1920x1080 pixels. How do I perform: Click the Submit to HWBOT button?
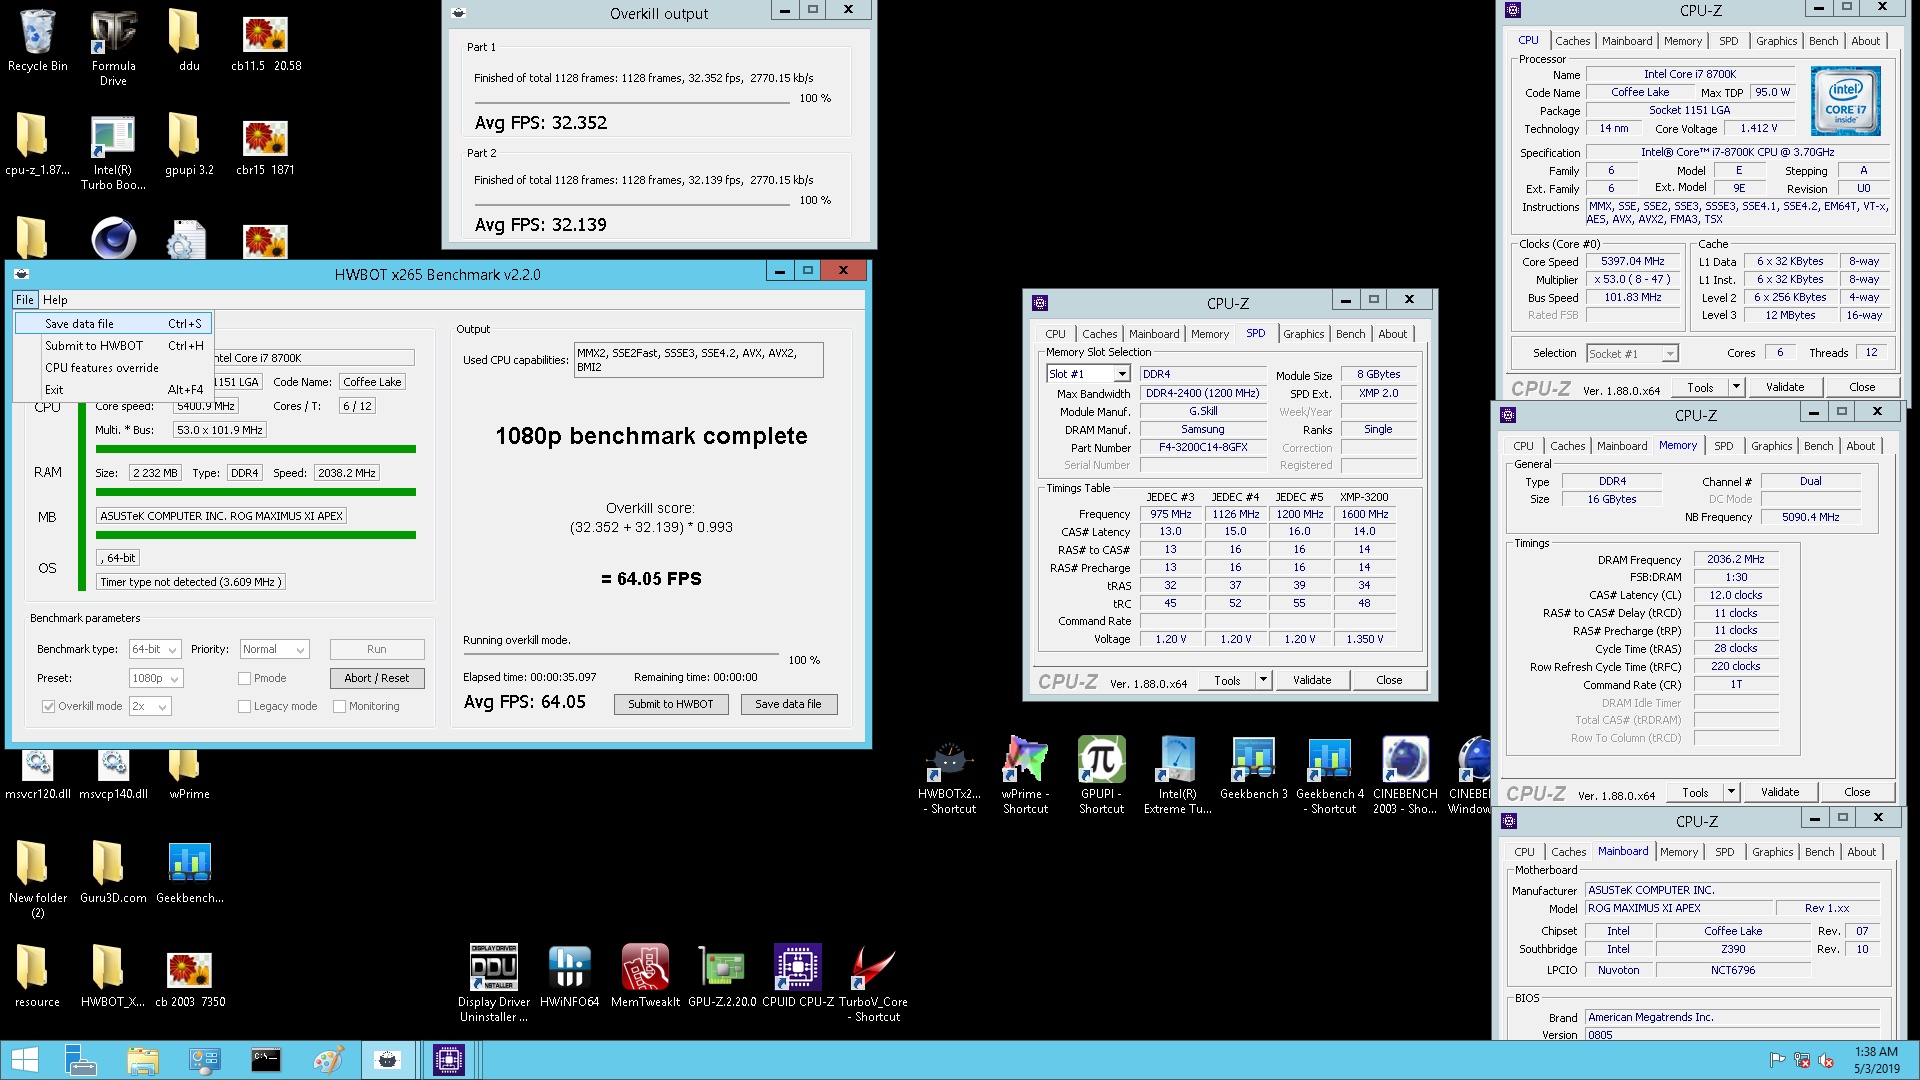point(671,704)
